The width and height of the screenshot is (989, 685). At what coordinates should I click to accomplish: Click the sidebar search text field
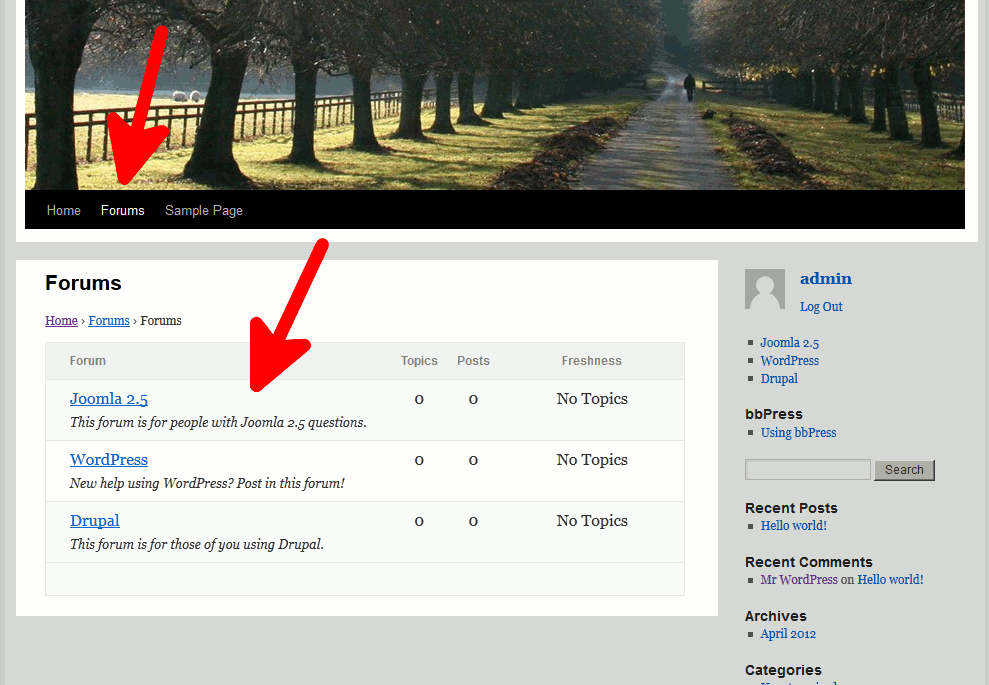[808, 470]
